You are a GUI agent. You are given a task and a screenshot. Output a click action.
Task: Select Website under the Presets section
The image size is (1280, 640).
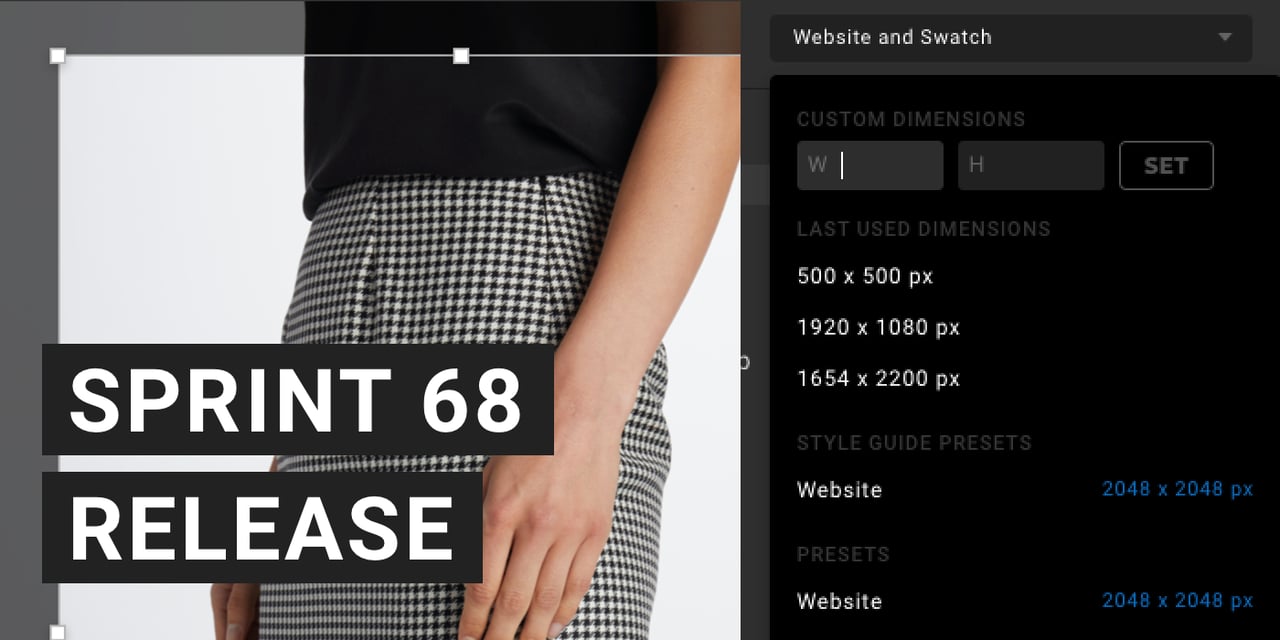point(840,601)
